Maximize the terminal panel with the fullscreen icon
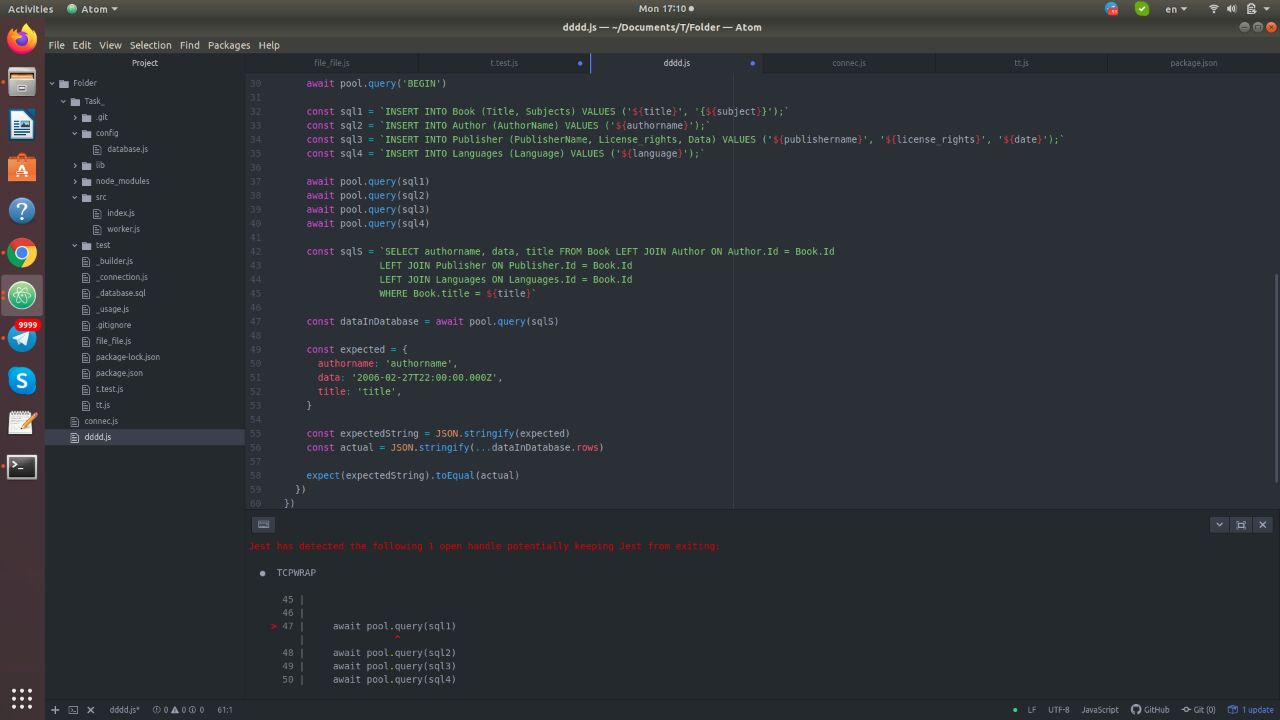 [1241, 524]
